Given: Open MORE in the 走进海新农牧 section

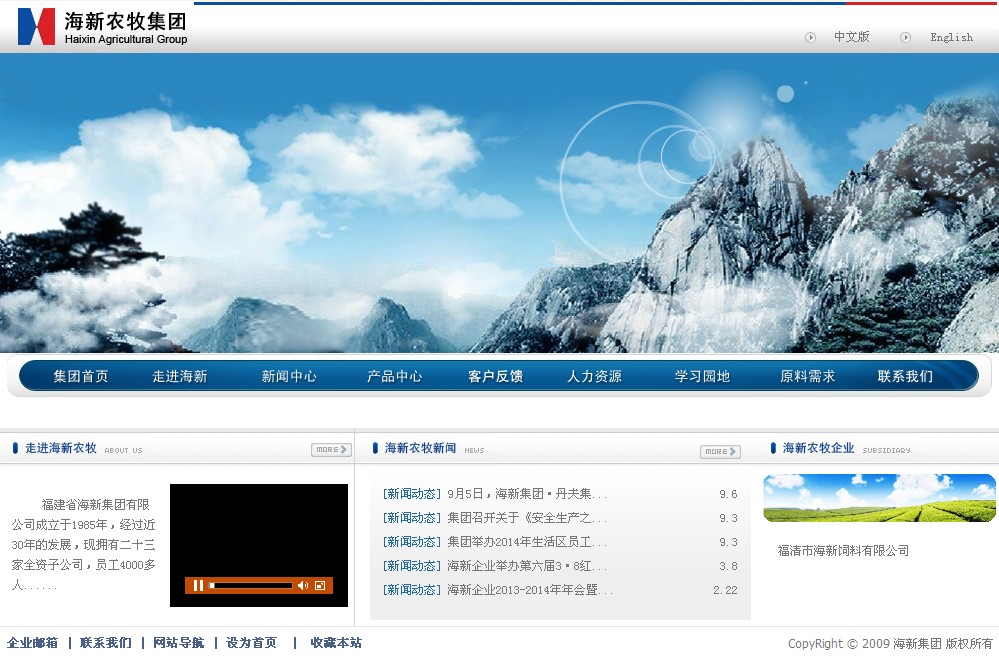Looking at the screenshot, I should [x=331, y=450].
